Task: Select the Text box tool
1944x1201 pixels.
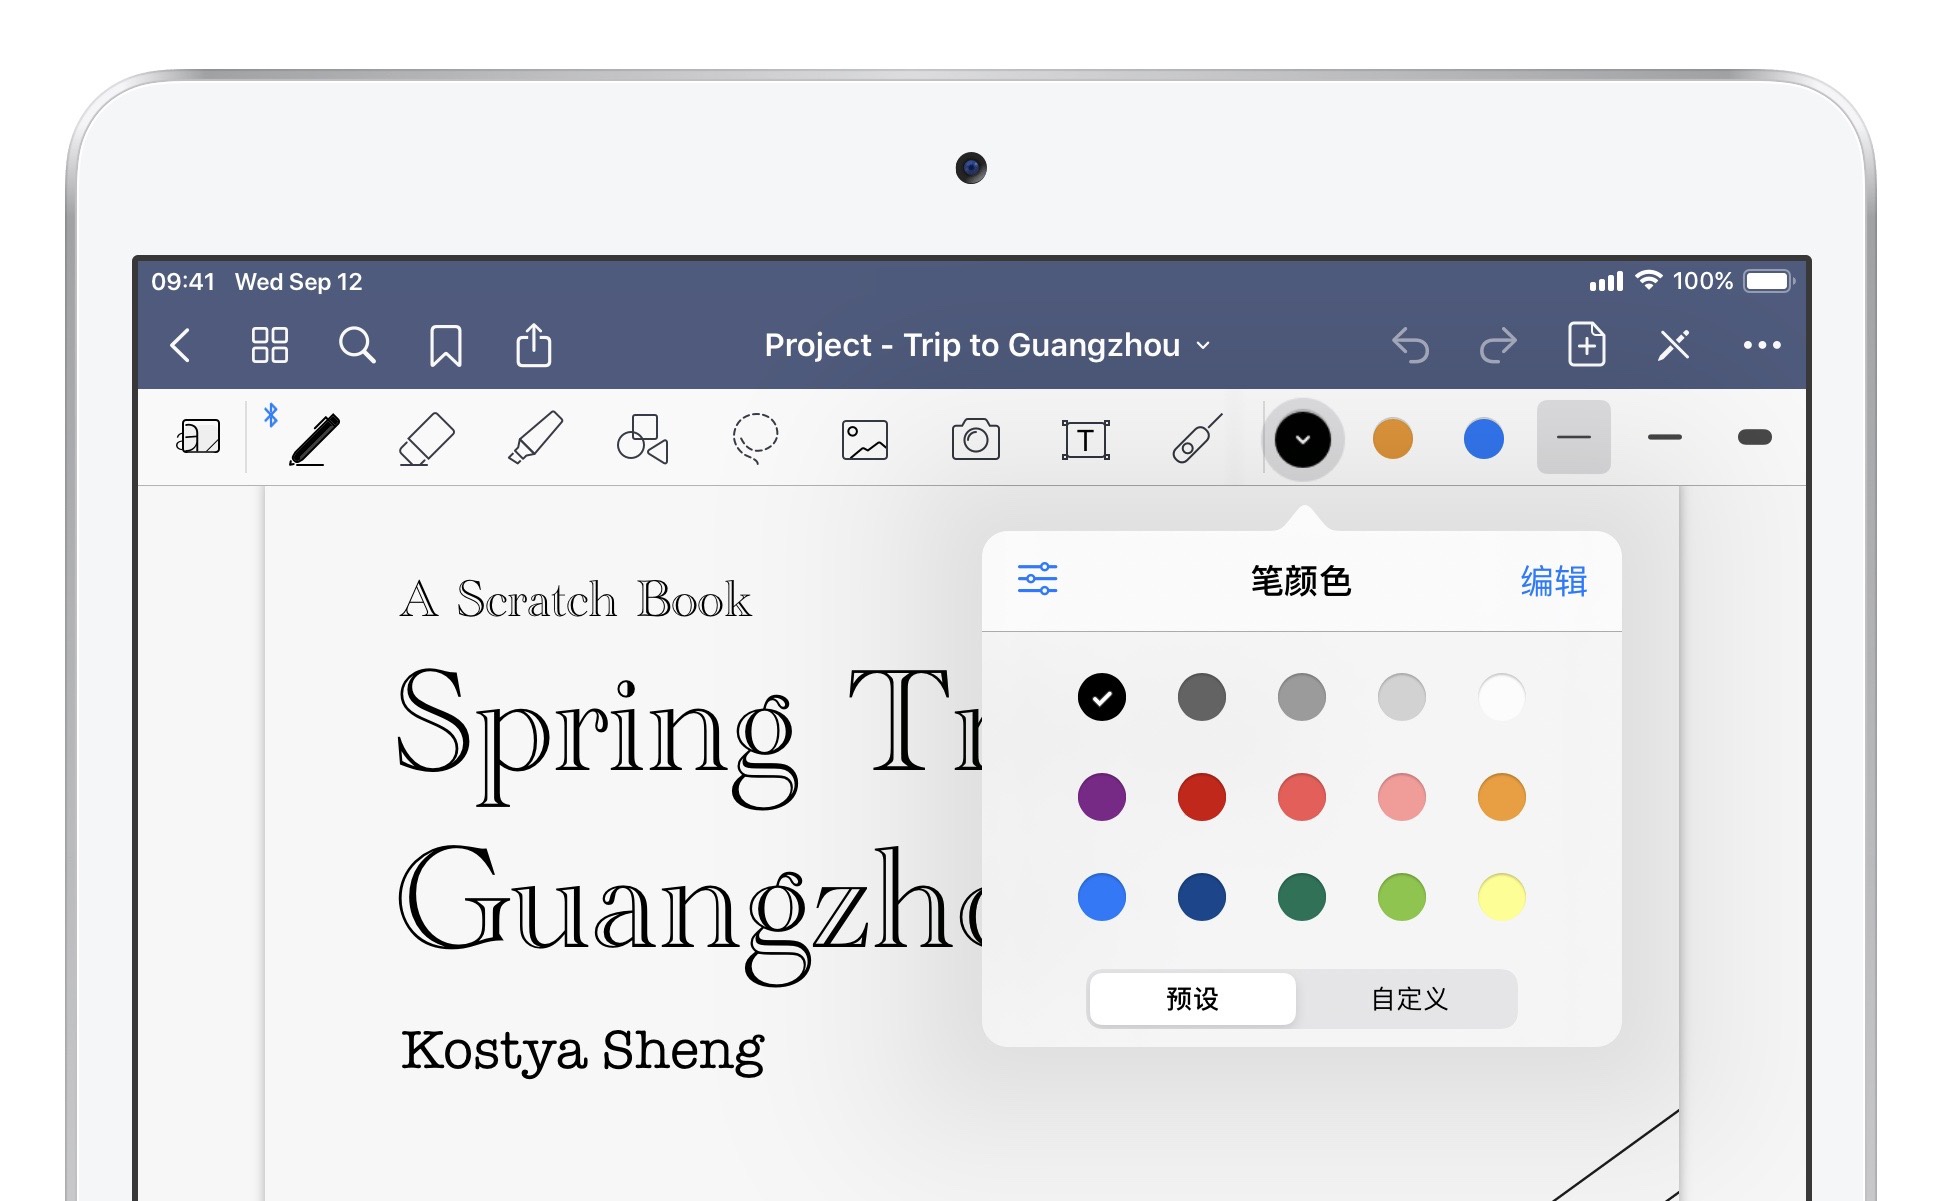Action: click(1085, 439)
